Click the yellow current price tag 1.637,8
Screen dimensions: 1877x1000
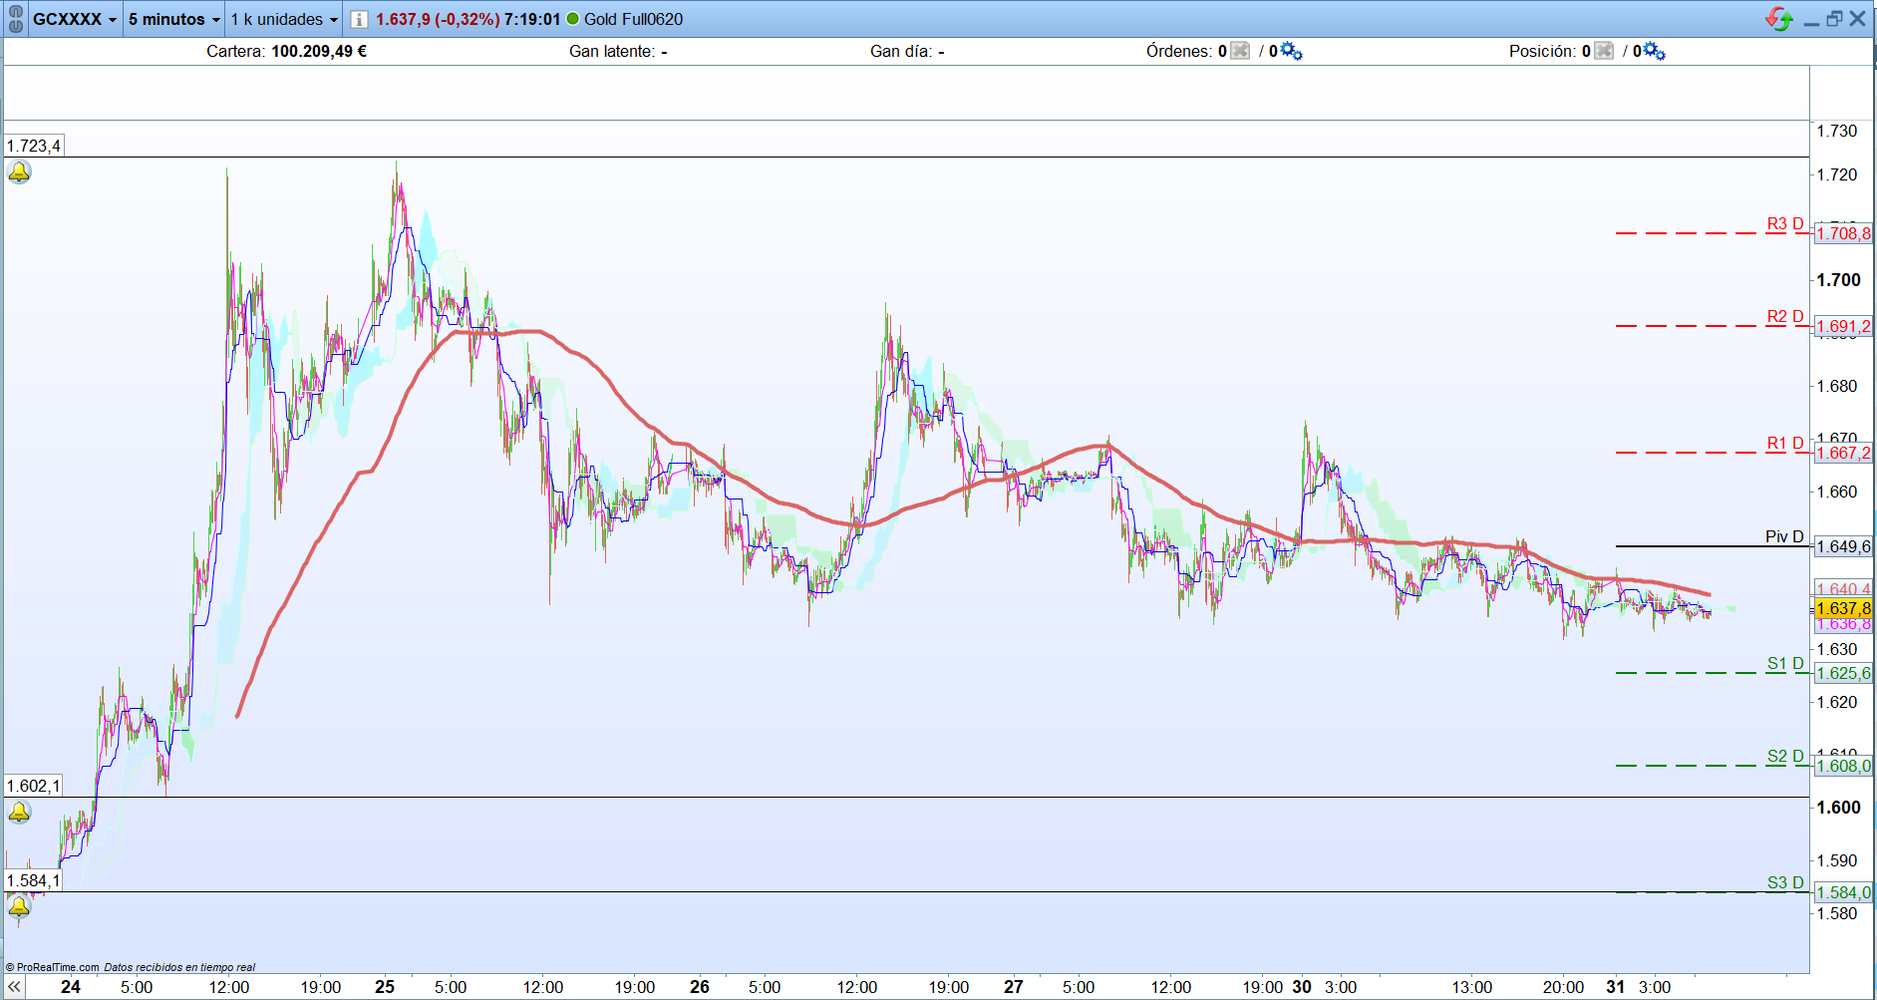[x=1843, y=608]
